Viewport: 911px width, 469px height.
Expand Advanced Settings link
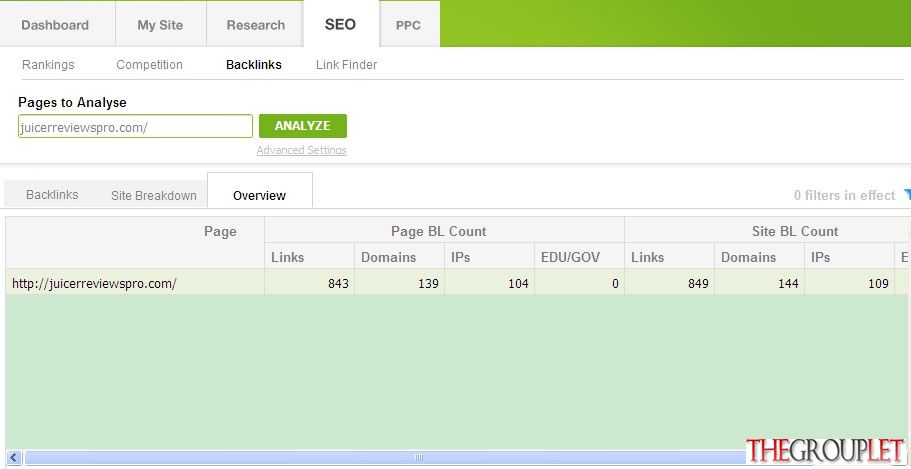click(302, 150)
